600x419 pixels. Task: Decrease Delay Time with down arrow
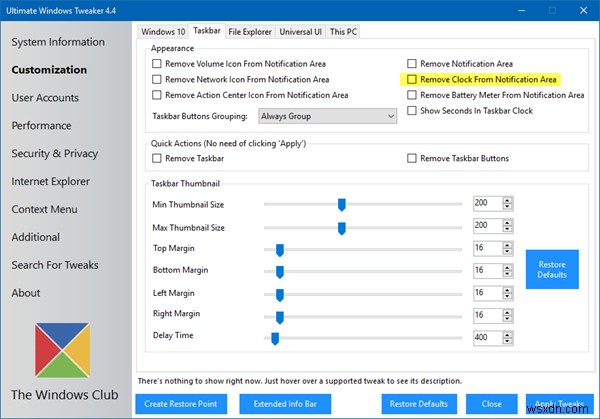pyautogui.click(x=508, y=340)
